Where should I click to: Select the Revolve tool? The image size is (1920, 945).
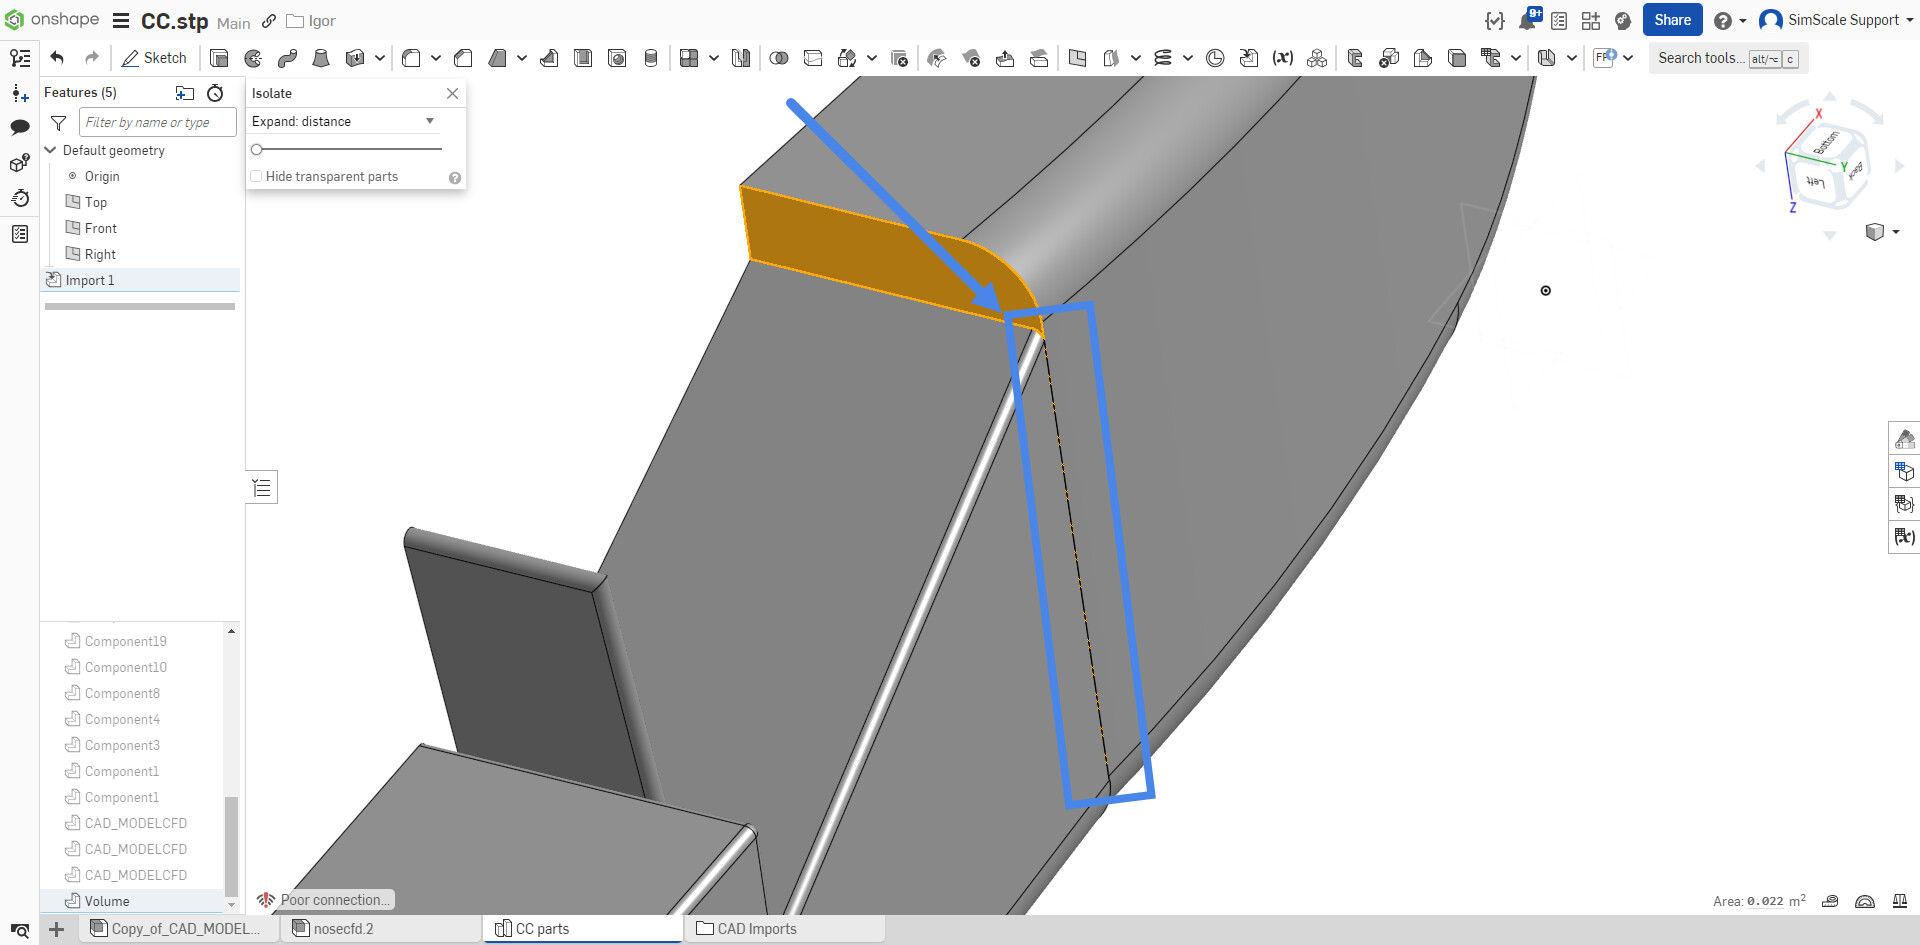253,58
